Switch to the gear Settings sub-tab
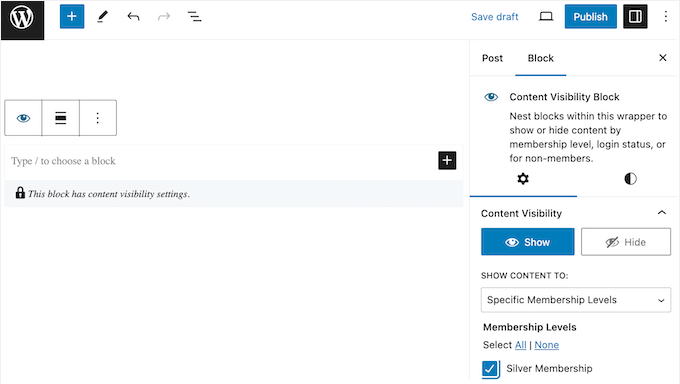 pos(523,179)
